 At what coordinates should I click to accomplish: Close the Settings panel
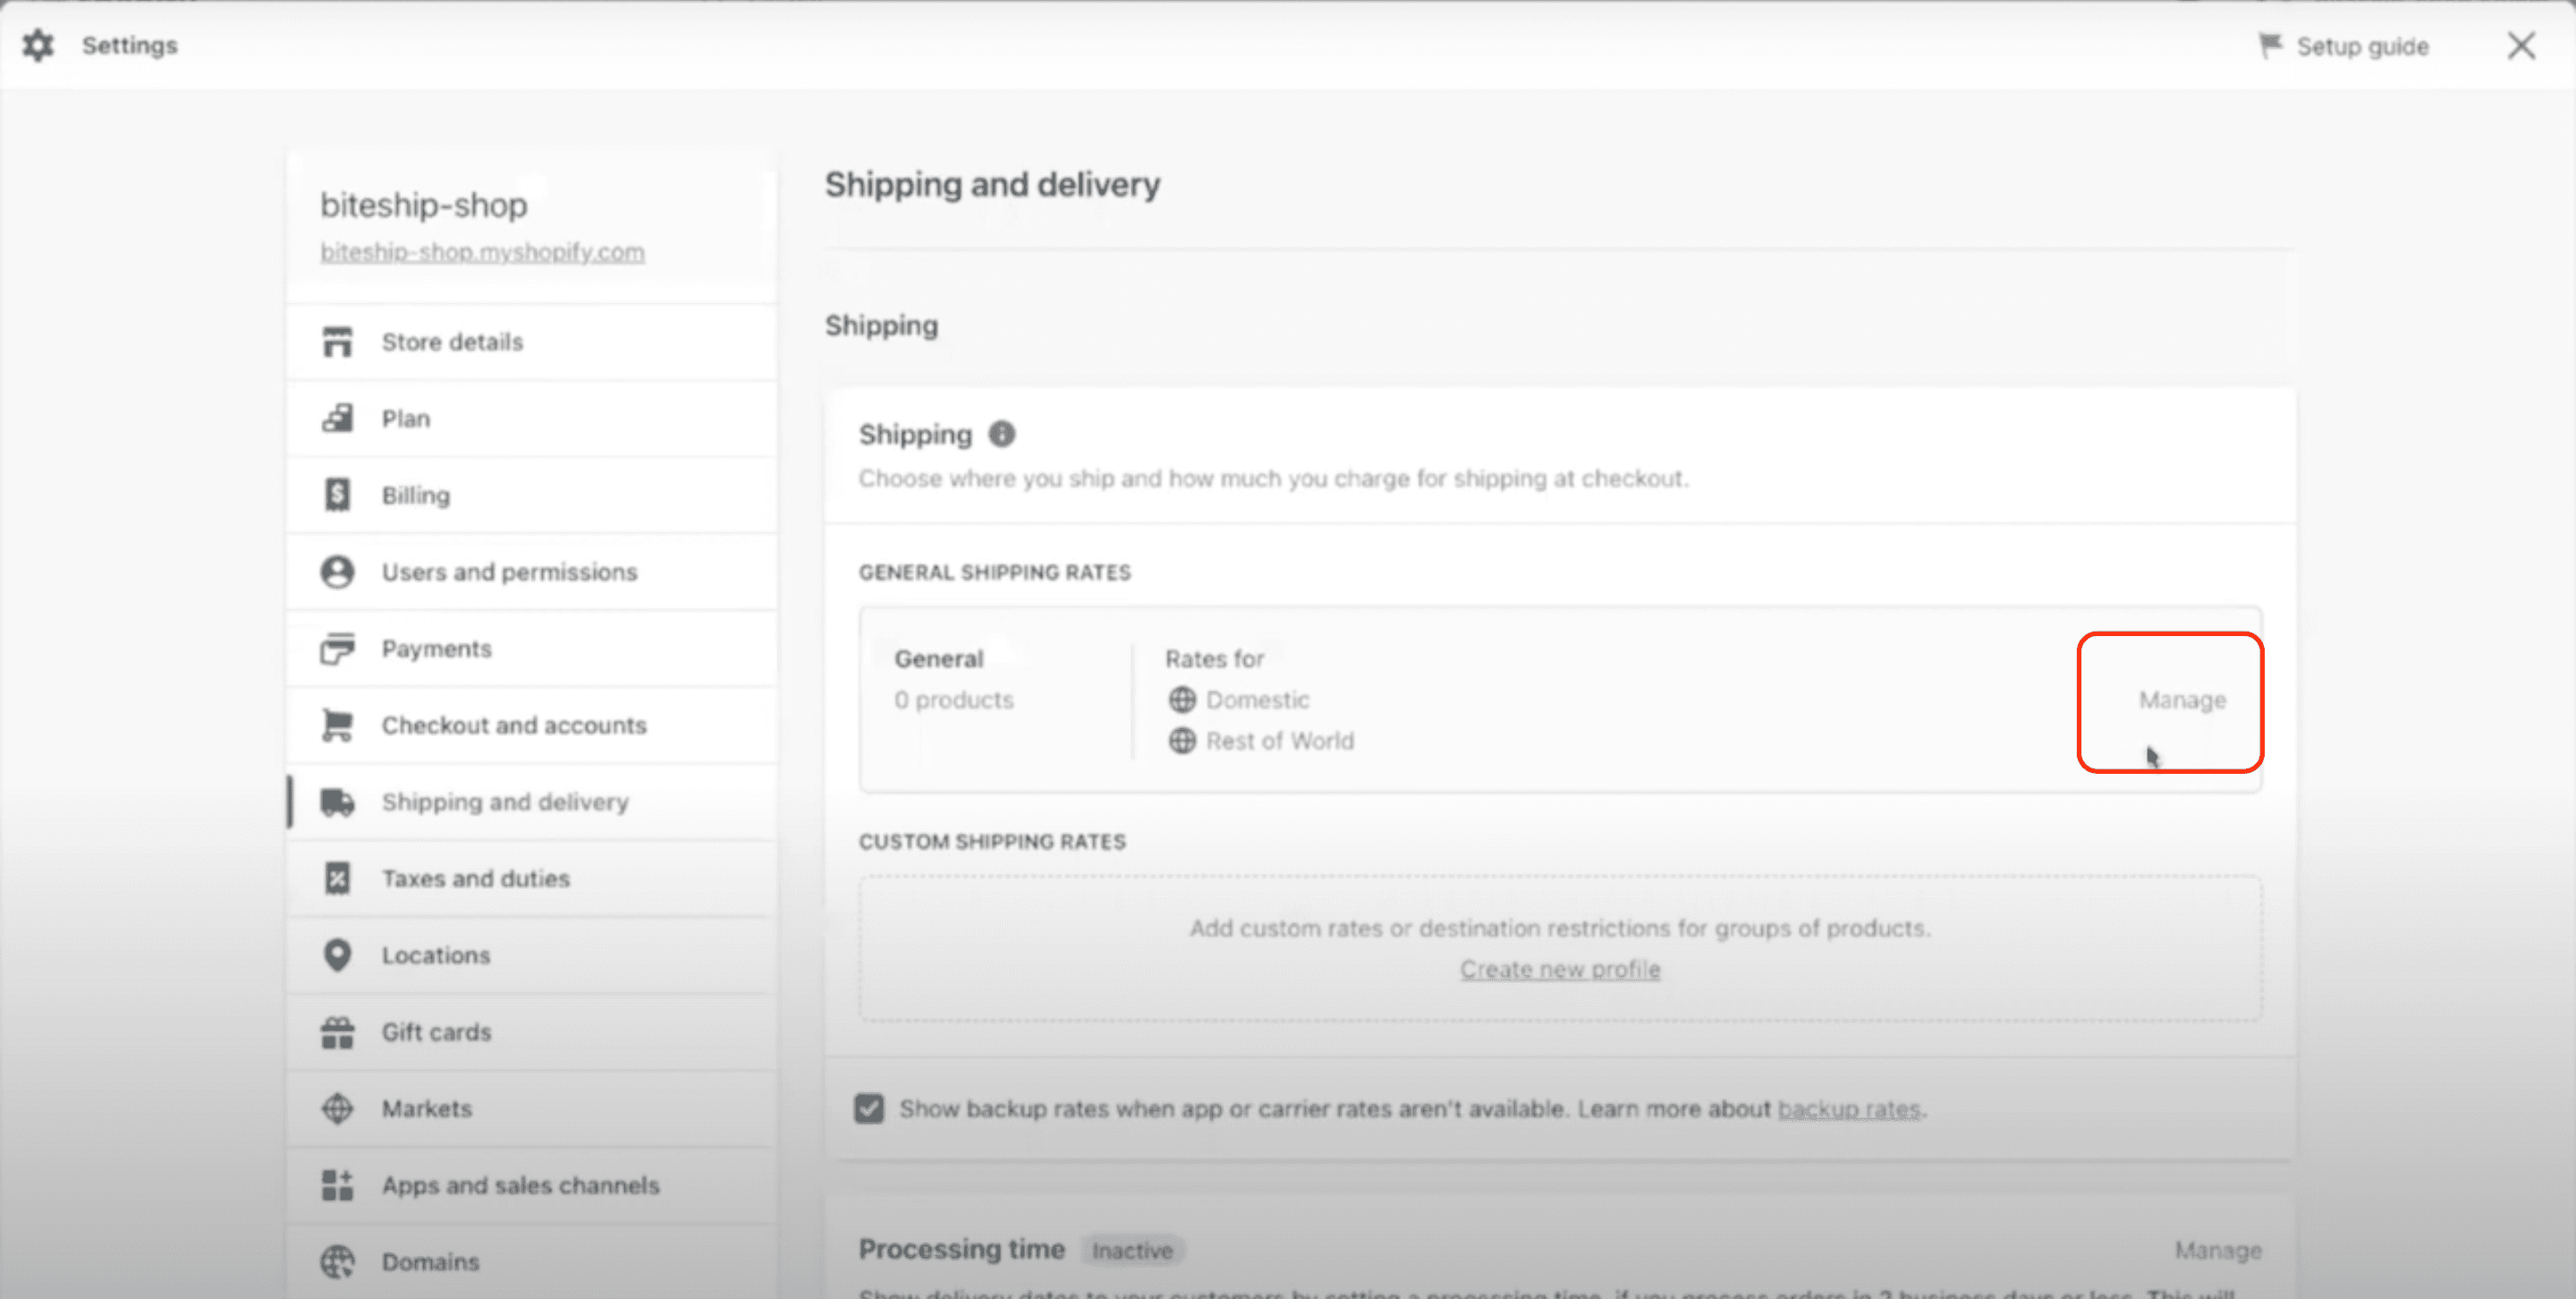click(x=2521, y=45)
